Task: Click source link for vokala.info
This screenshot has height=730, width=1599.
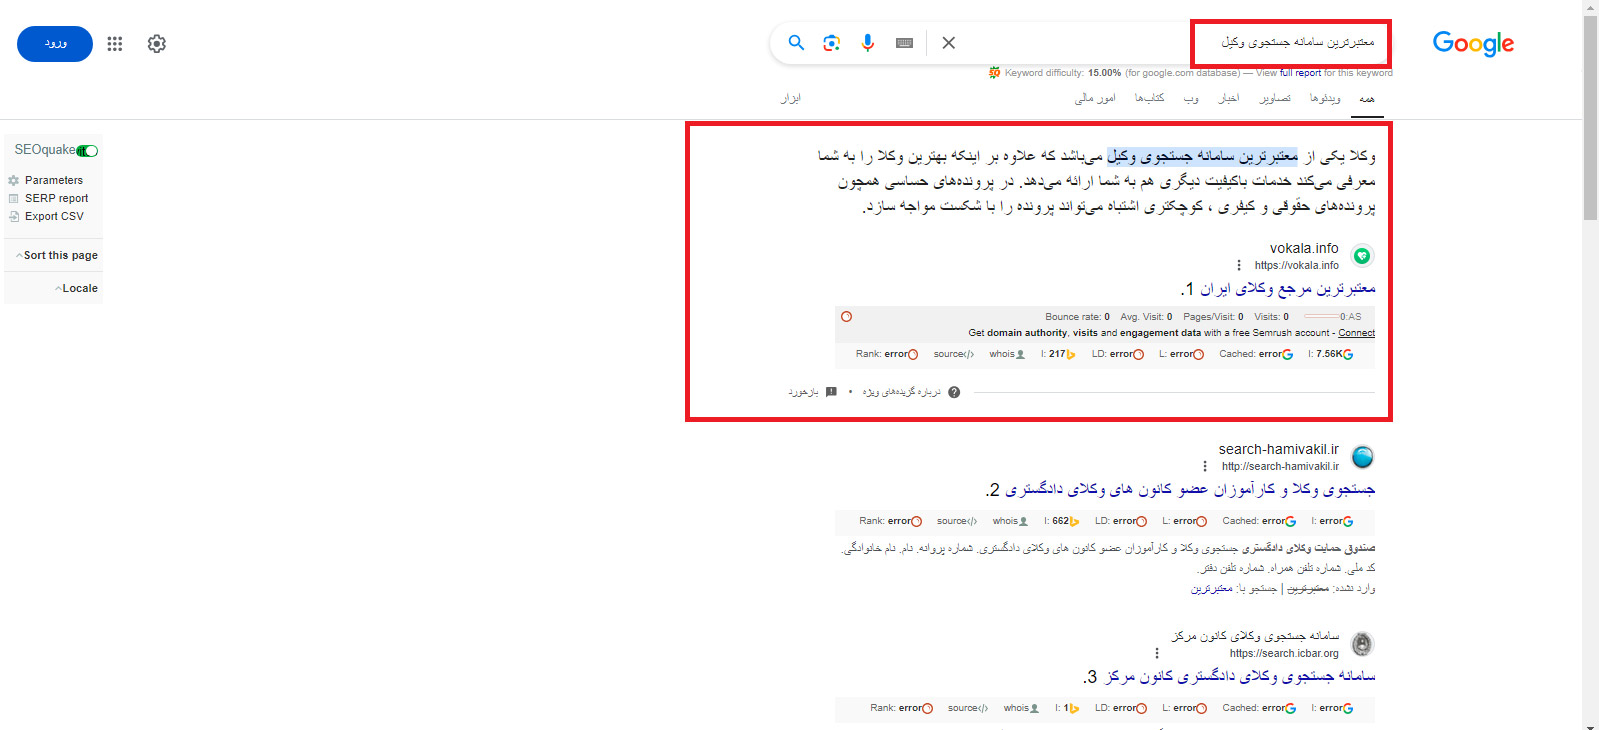Action: 954,354
